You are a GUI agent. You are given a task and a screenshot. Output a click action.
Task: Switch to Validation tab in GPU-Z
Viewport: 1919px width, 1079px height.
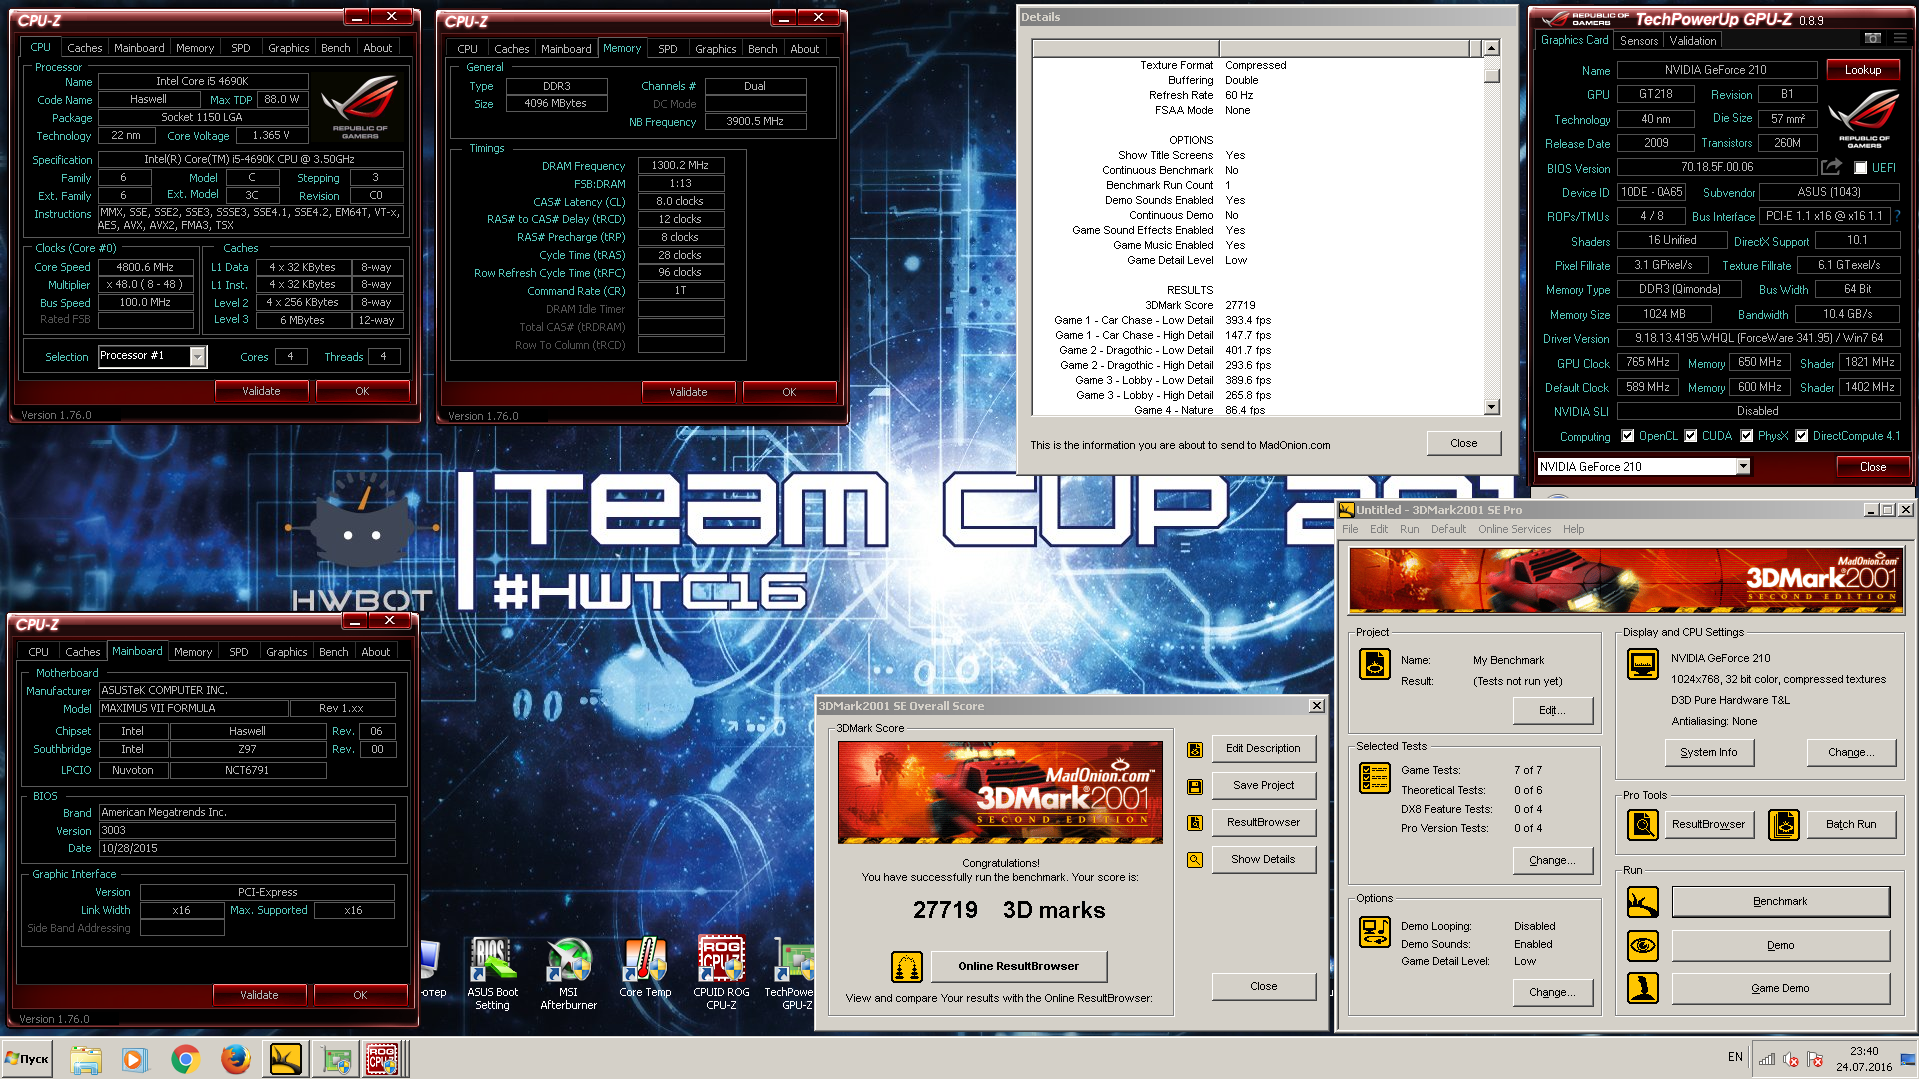coord(1693,41)
